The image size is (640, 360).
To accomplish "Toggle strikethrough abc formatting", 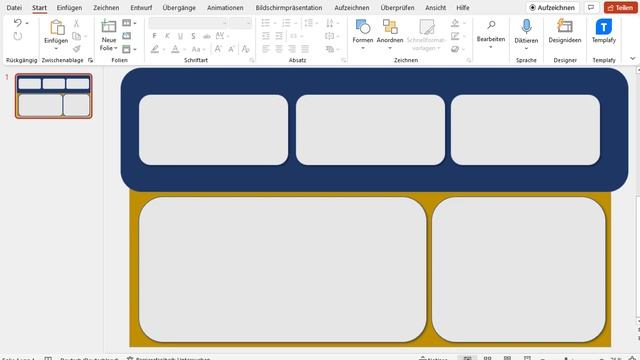I will [207, 36].
